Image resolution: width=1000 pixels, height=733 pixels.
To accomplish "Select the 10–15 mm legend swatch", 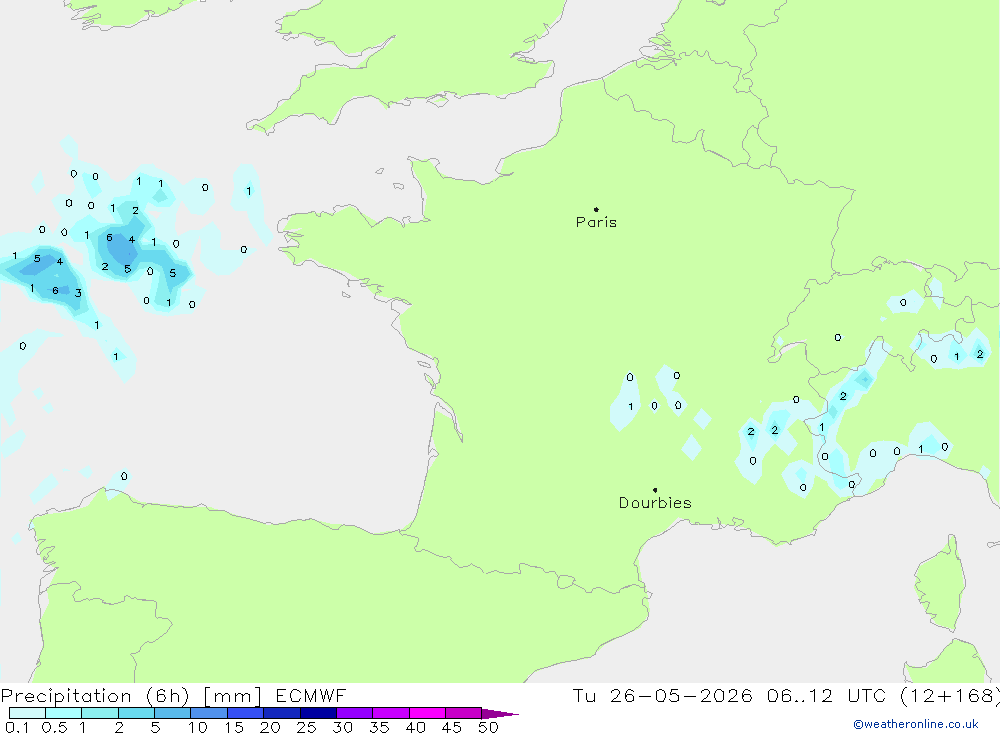I will click(x=209, y=713).
